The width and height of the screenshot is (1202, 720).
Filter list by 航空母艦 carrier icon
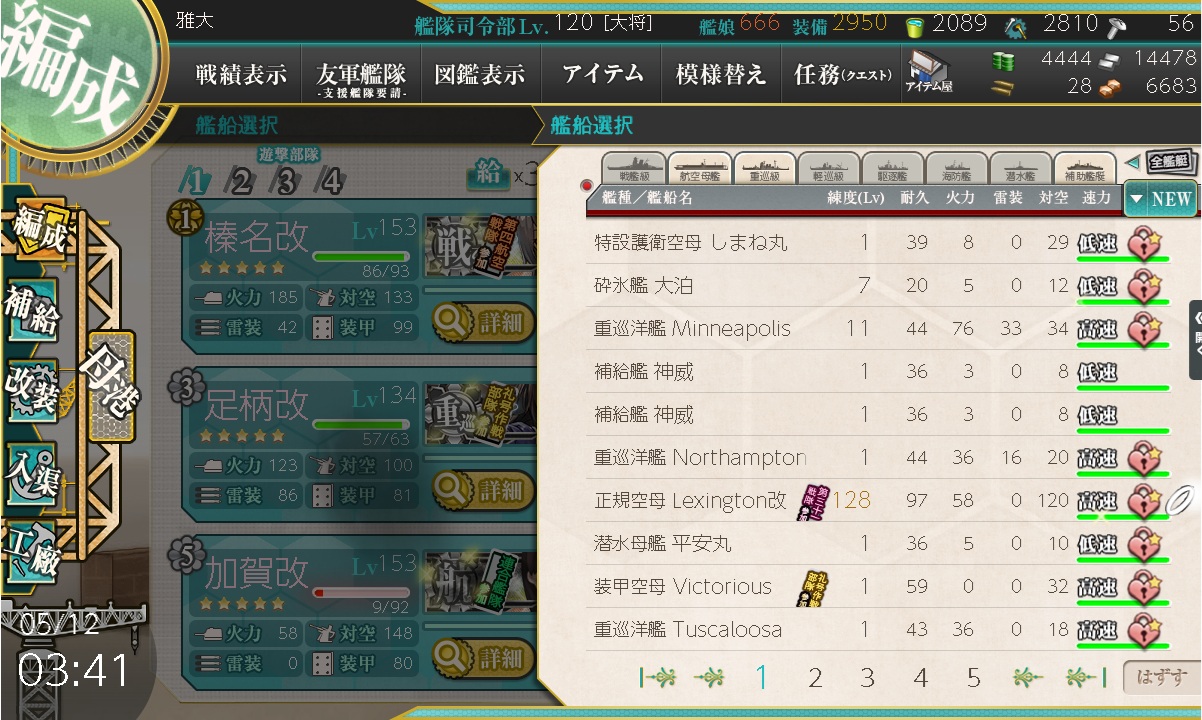click(699, 167)
